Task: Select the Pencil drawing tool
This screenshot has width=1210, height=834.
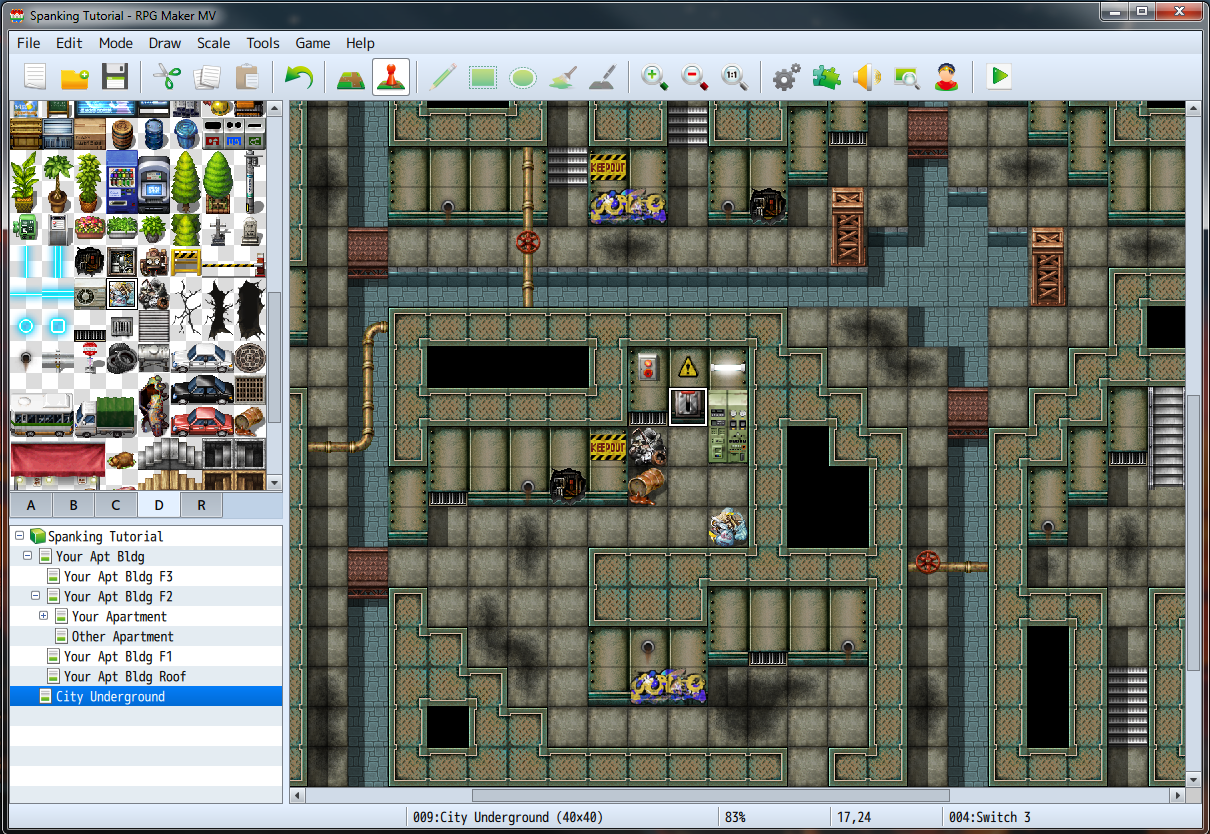Action: (x=443, y=77)
